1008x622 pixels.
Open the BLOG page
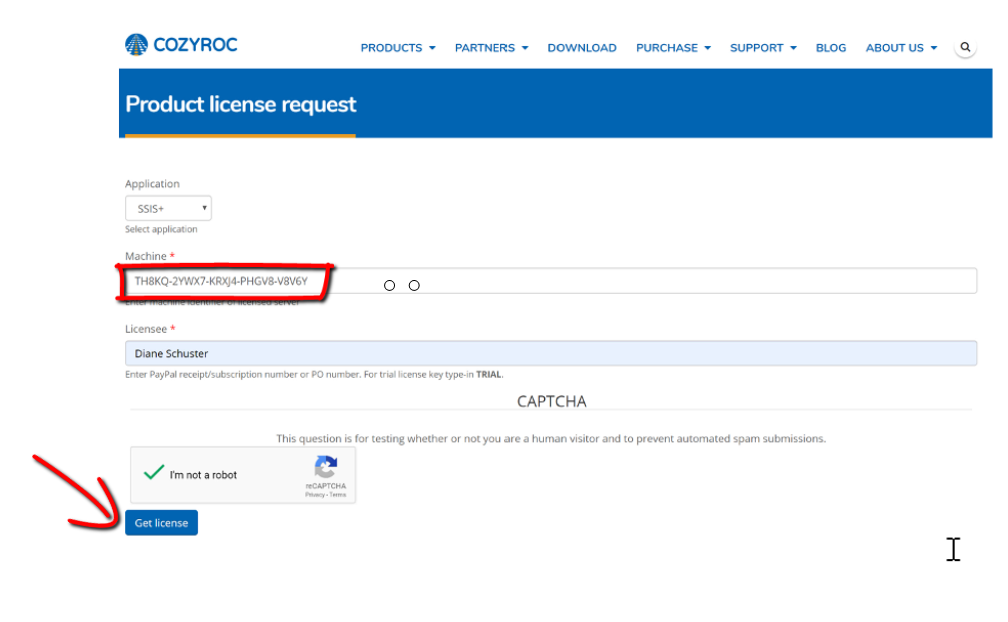click(x=831, y=48)
